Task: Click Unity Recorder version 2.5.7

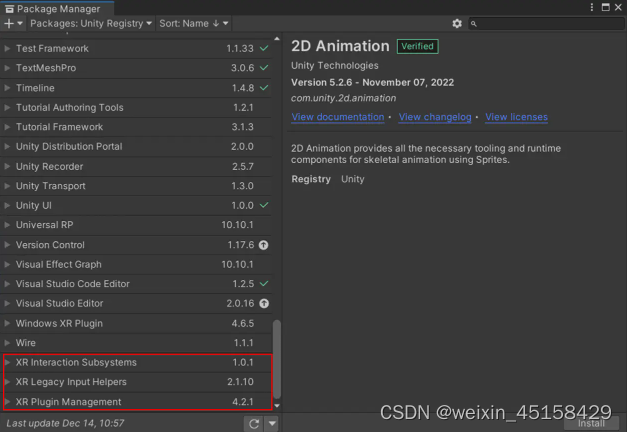Action: pos(243,166)
